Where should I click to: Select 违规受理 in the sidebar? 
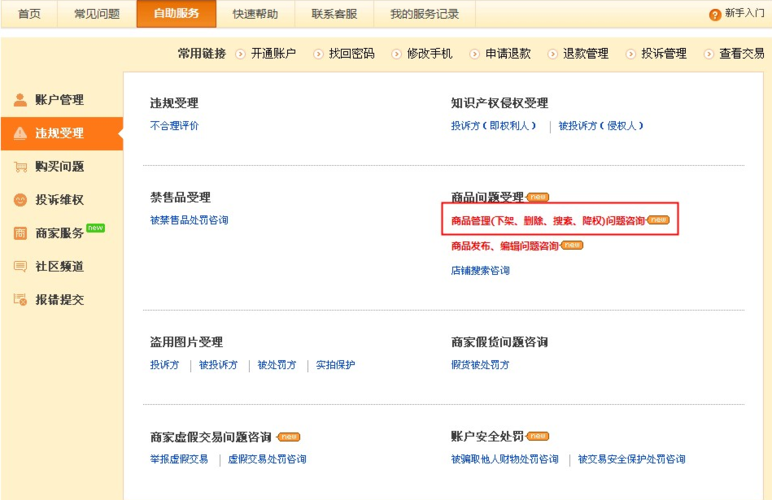coord(62,133)
